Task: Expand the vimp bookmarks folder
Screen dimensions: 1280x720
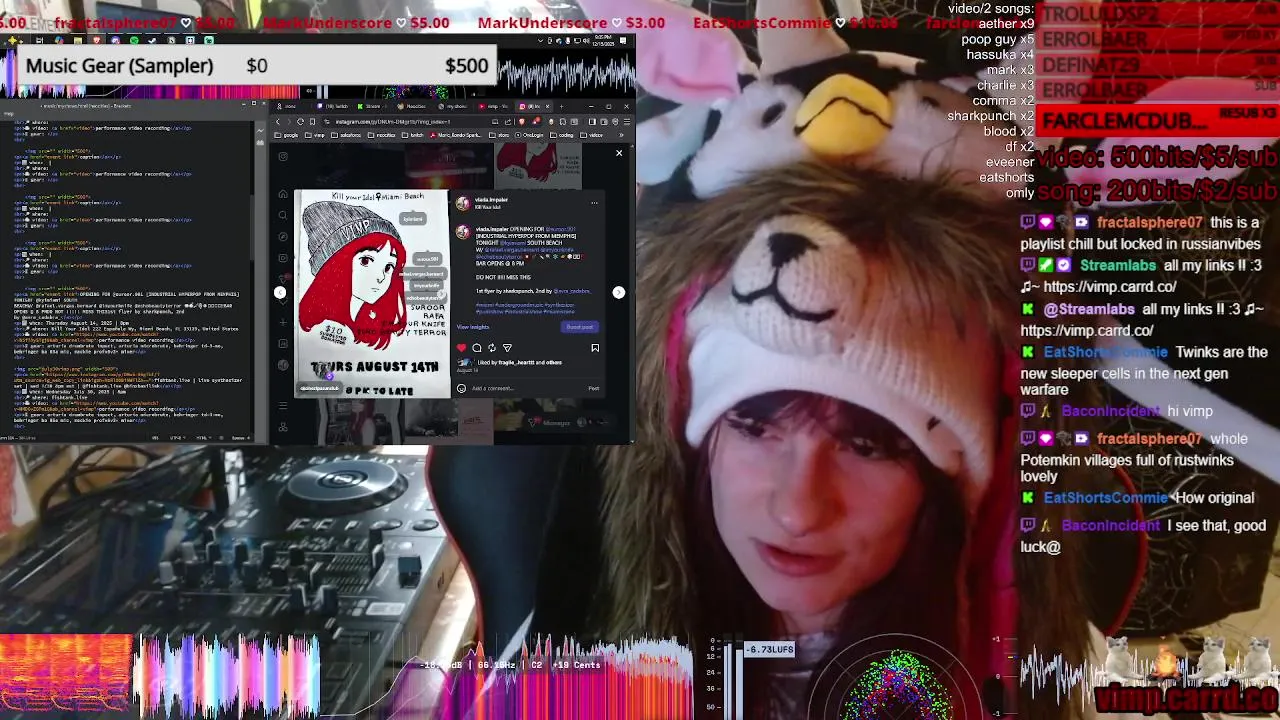Action: tap(315, 135)
